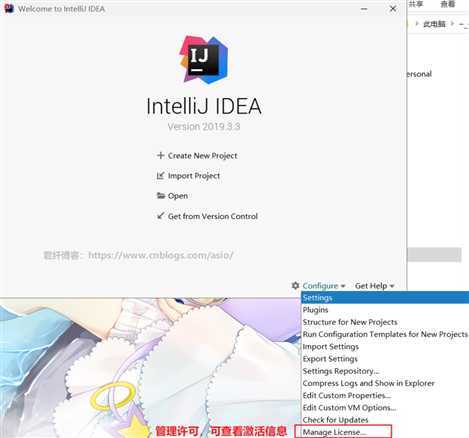Click the Import Project chart icon
Screen dimensions: 469x438
click(161, 176)
